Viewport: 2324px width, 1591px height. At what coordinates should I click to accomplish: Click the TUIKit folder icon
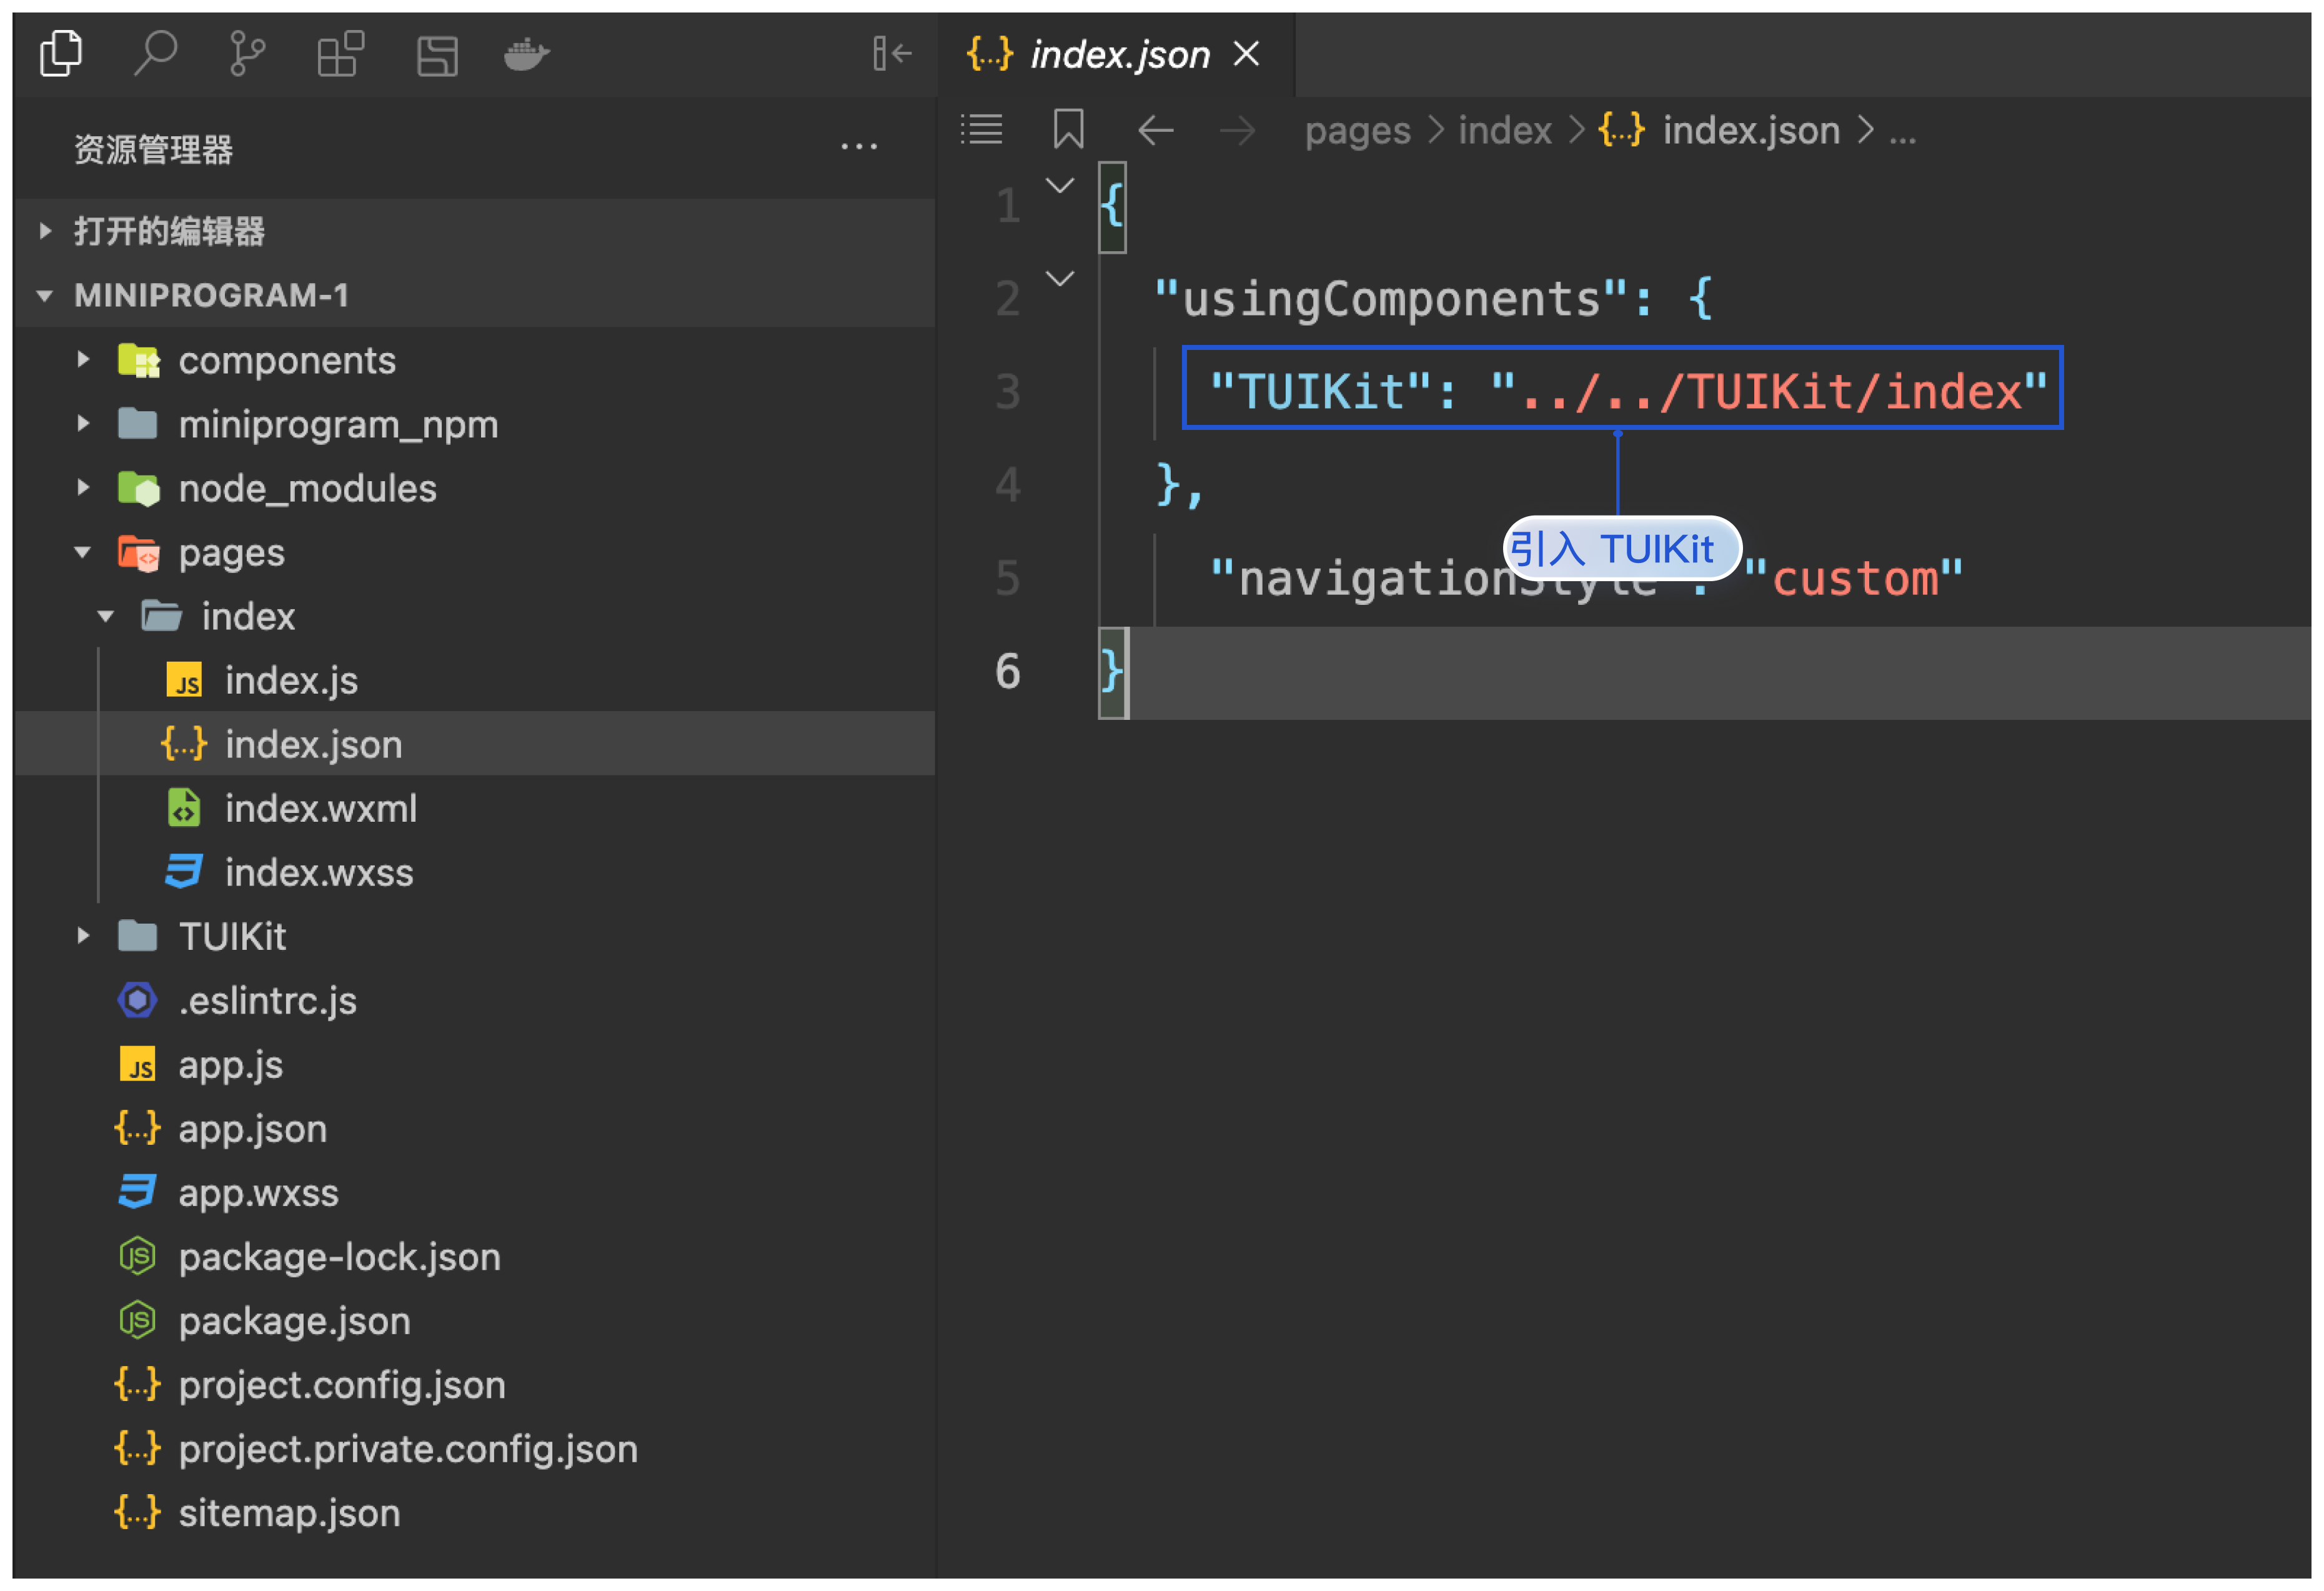coord(138,936)
